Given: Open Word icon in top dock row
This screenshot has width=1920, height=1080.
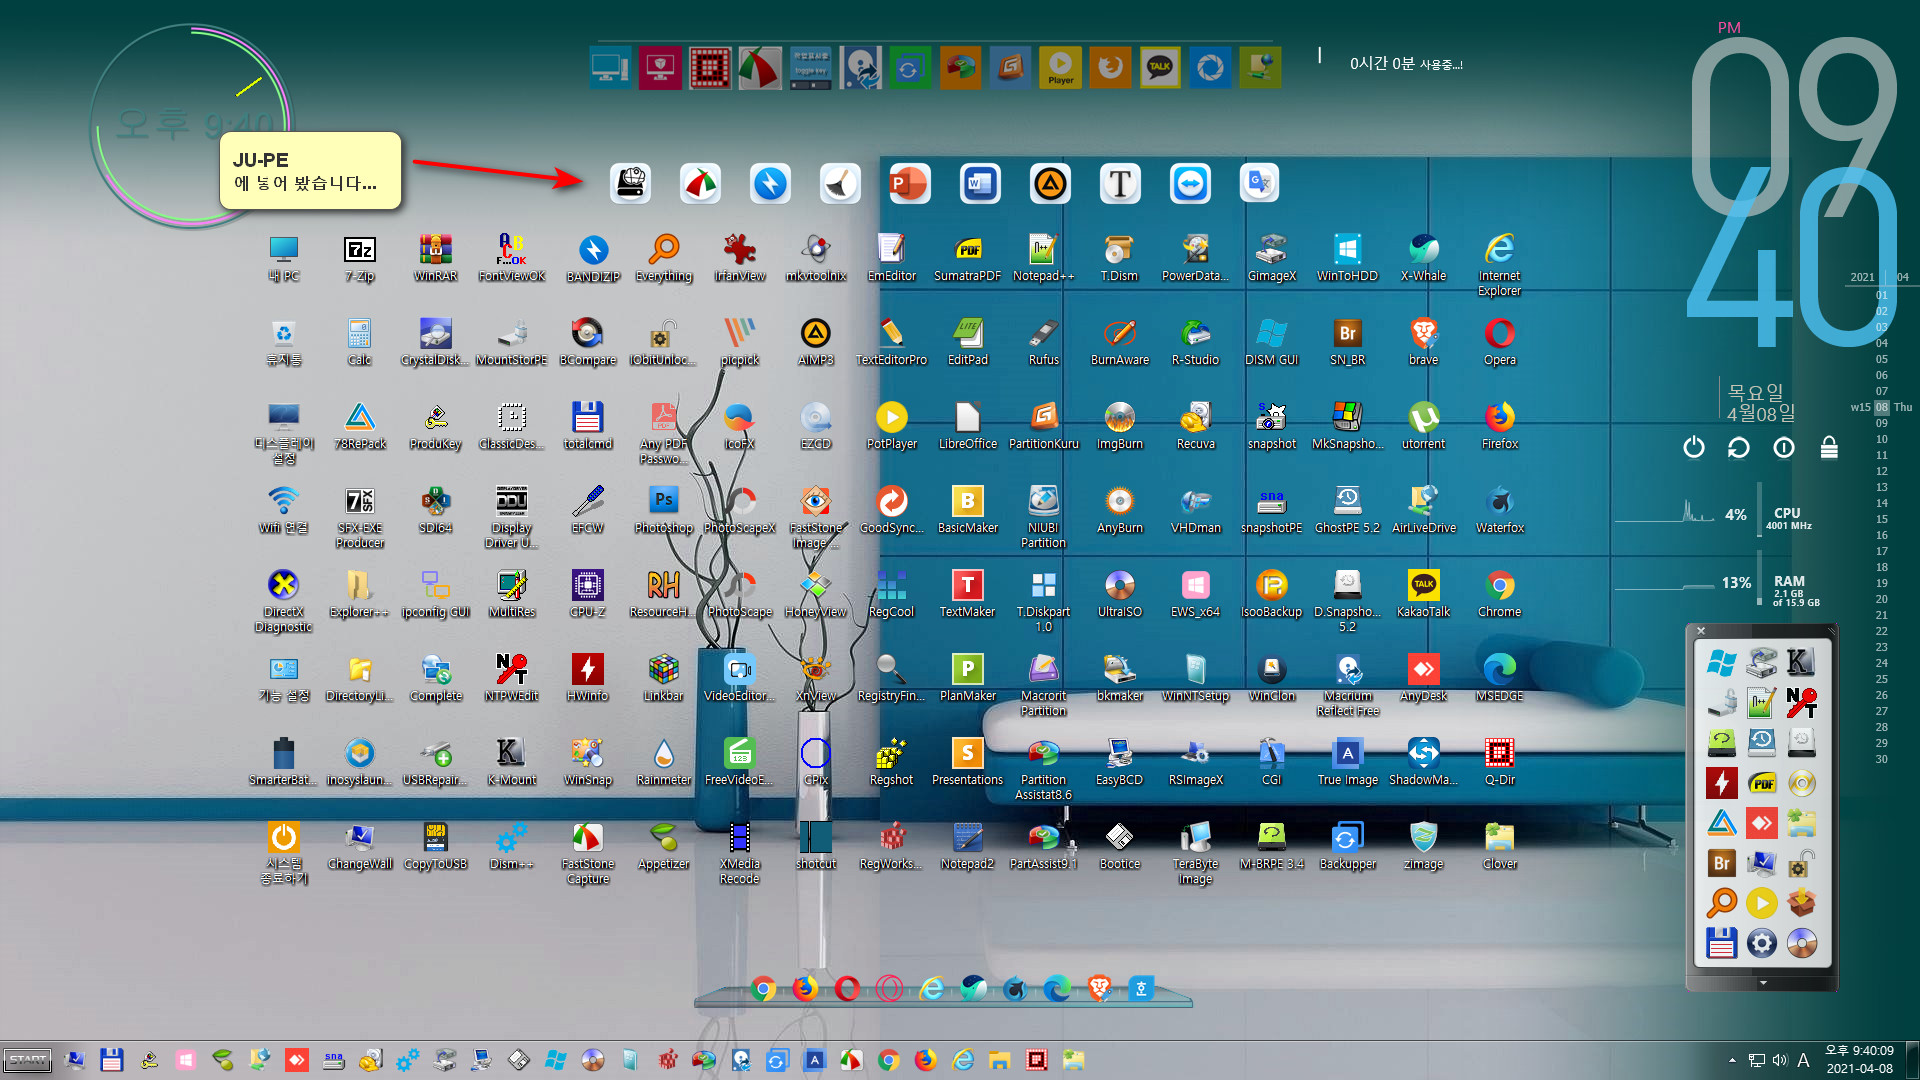Looking at the screenshot, I should [x=979, y=184].
